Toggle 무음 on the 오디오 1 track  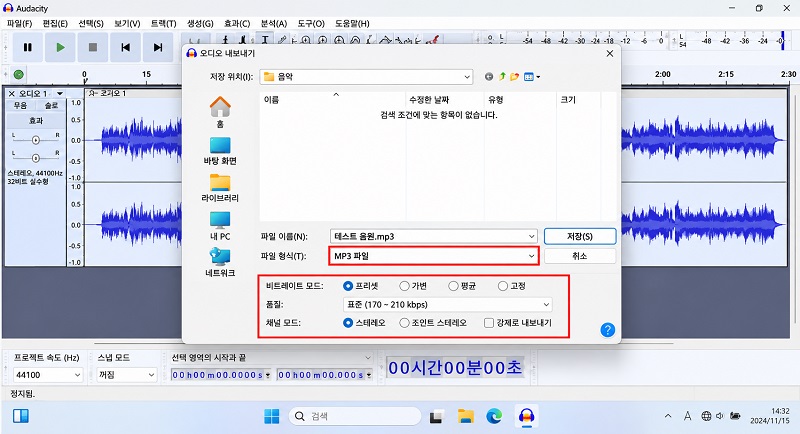pyautogui.click(x=20, y=106)
